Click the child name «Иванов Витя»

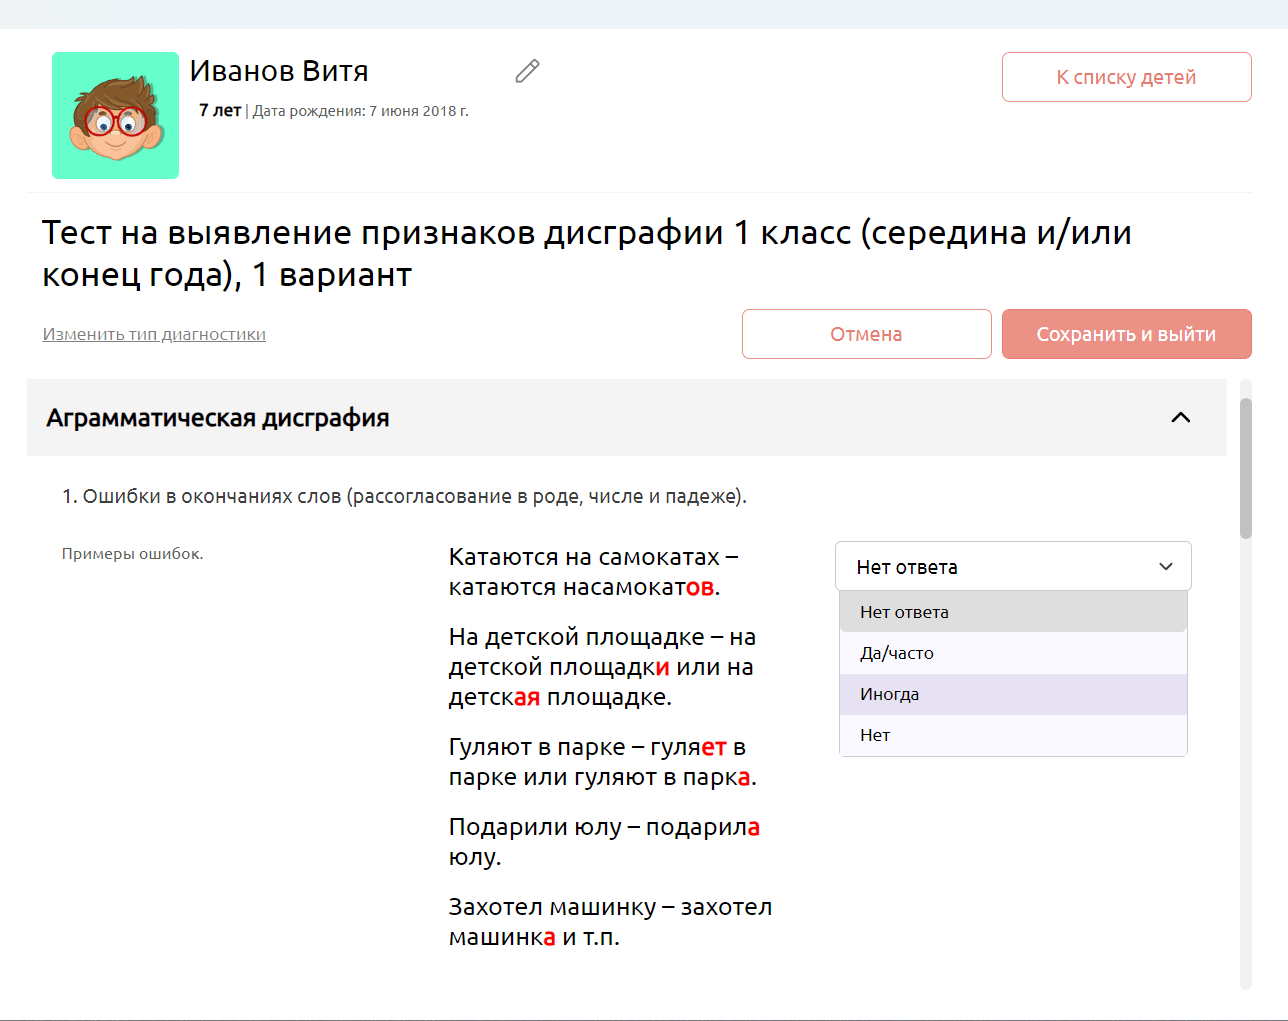[x=279, y=71]
